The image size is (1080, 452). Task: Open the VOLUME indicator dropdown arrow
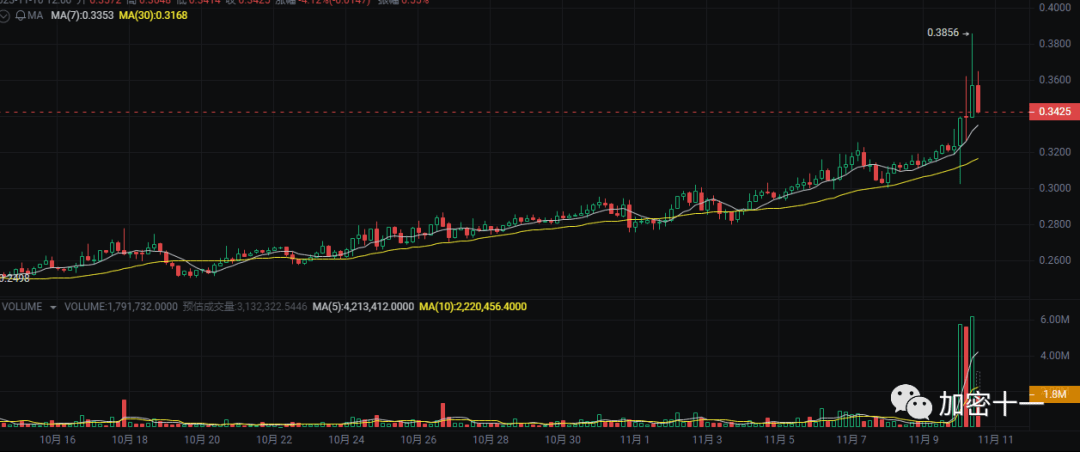tap(53, 307)
